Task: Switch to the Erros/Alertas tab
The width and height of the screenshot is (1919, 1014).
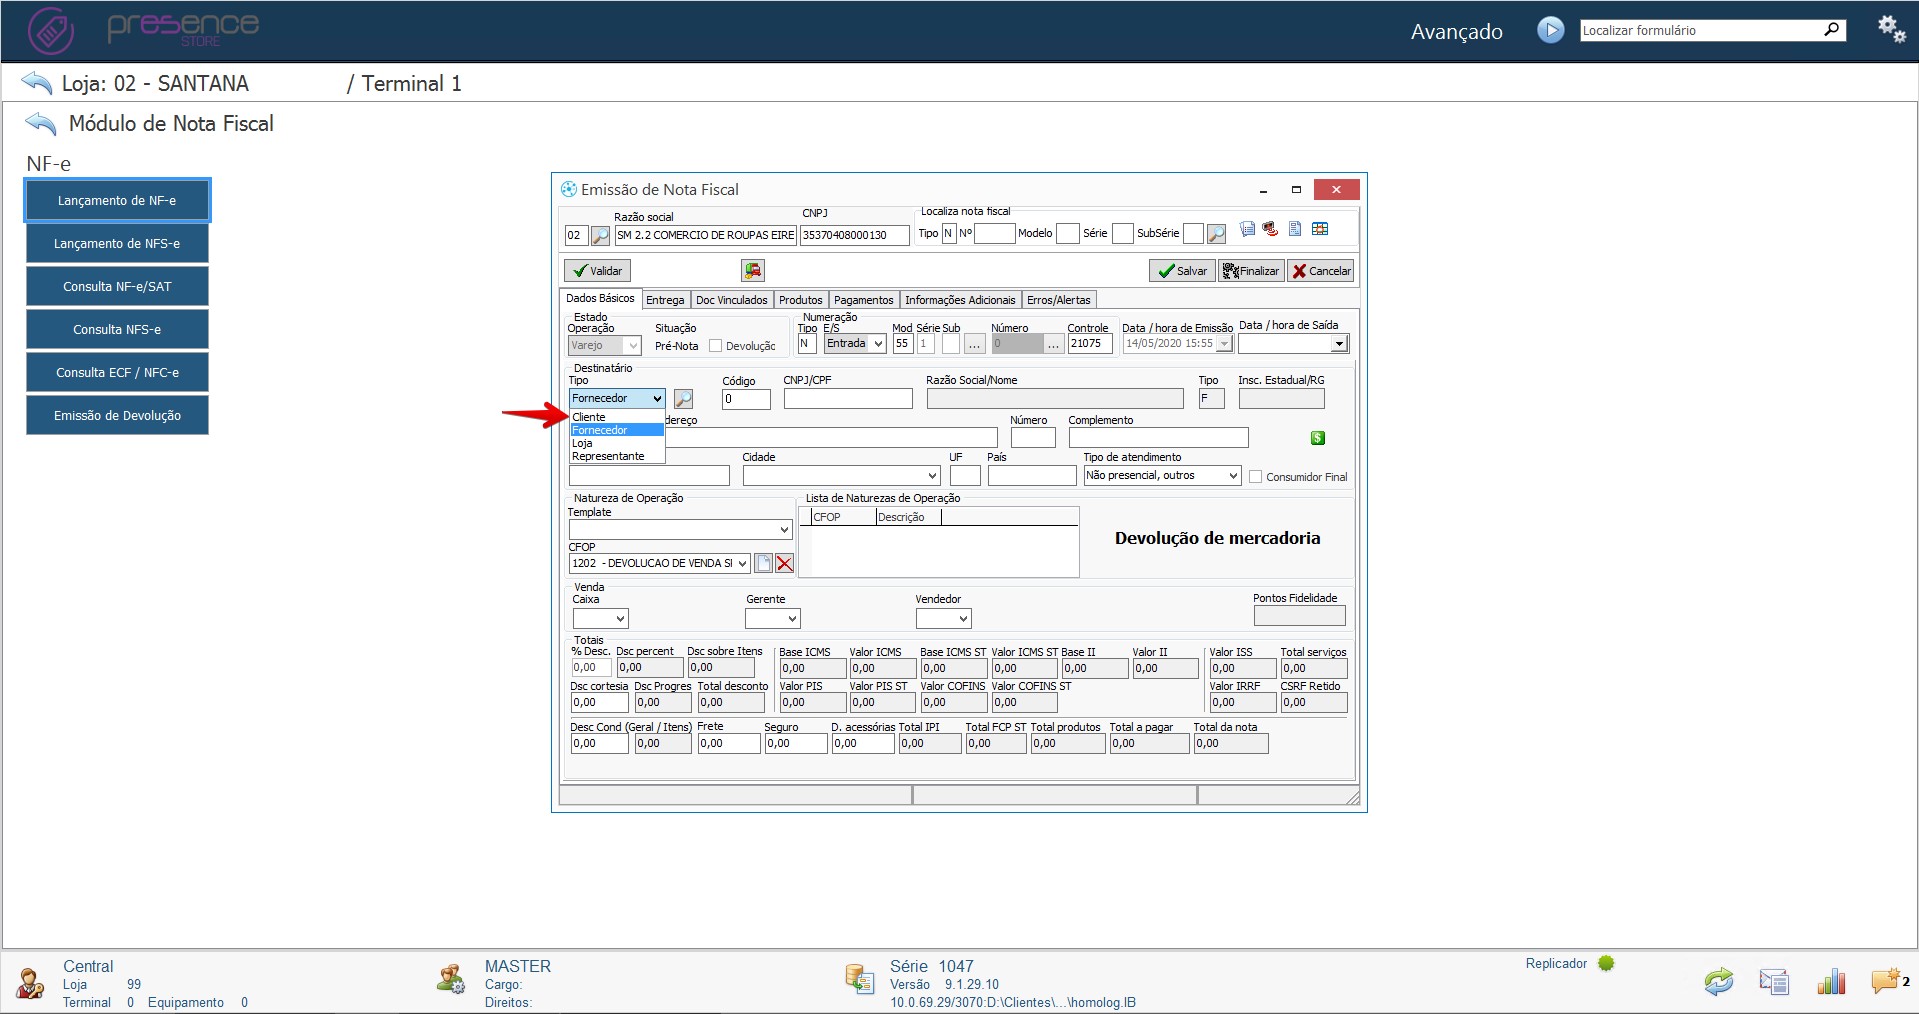Action: tap(1059, 300)
